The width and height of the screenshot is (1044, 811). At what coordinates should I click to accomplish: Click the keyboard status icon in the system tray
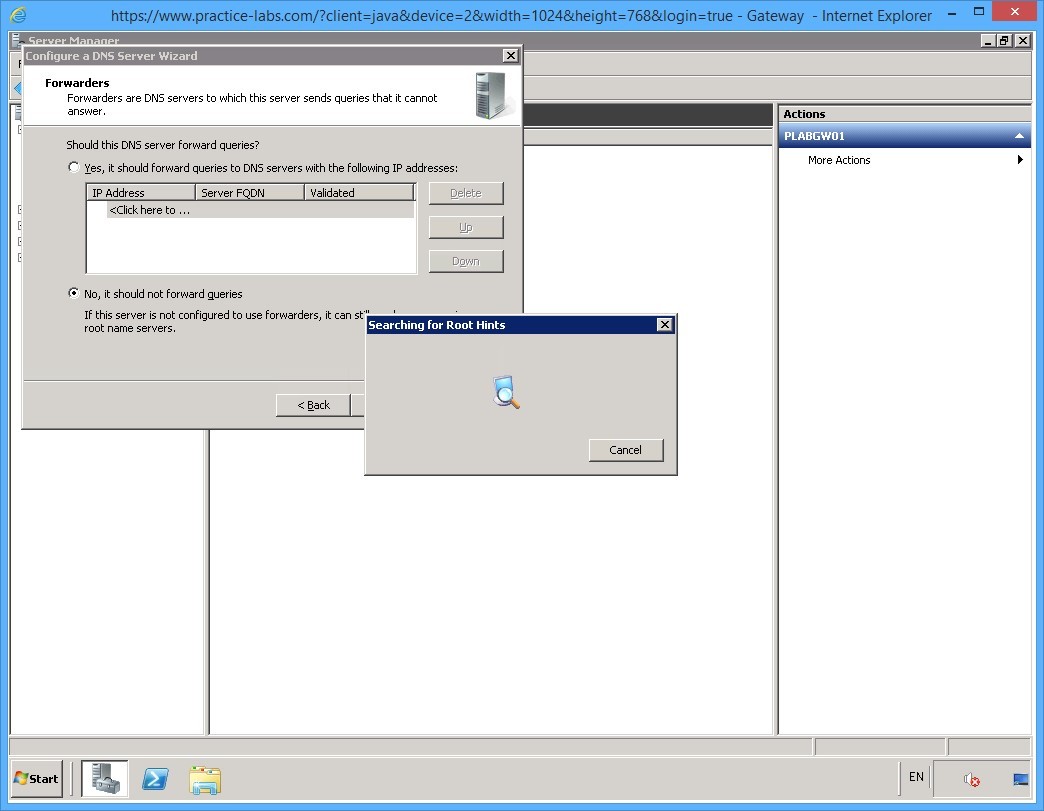coord(915,778)
